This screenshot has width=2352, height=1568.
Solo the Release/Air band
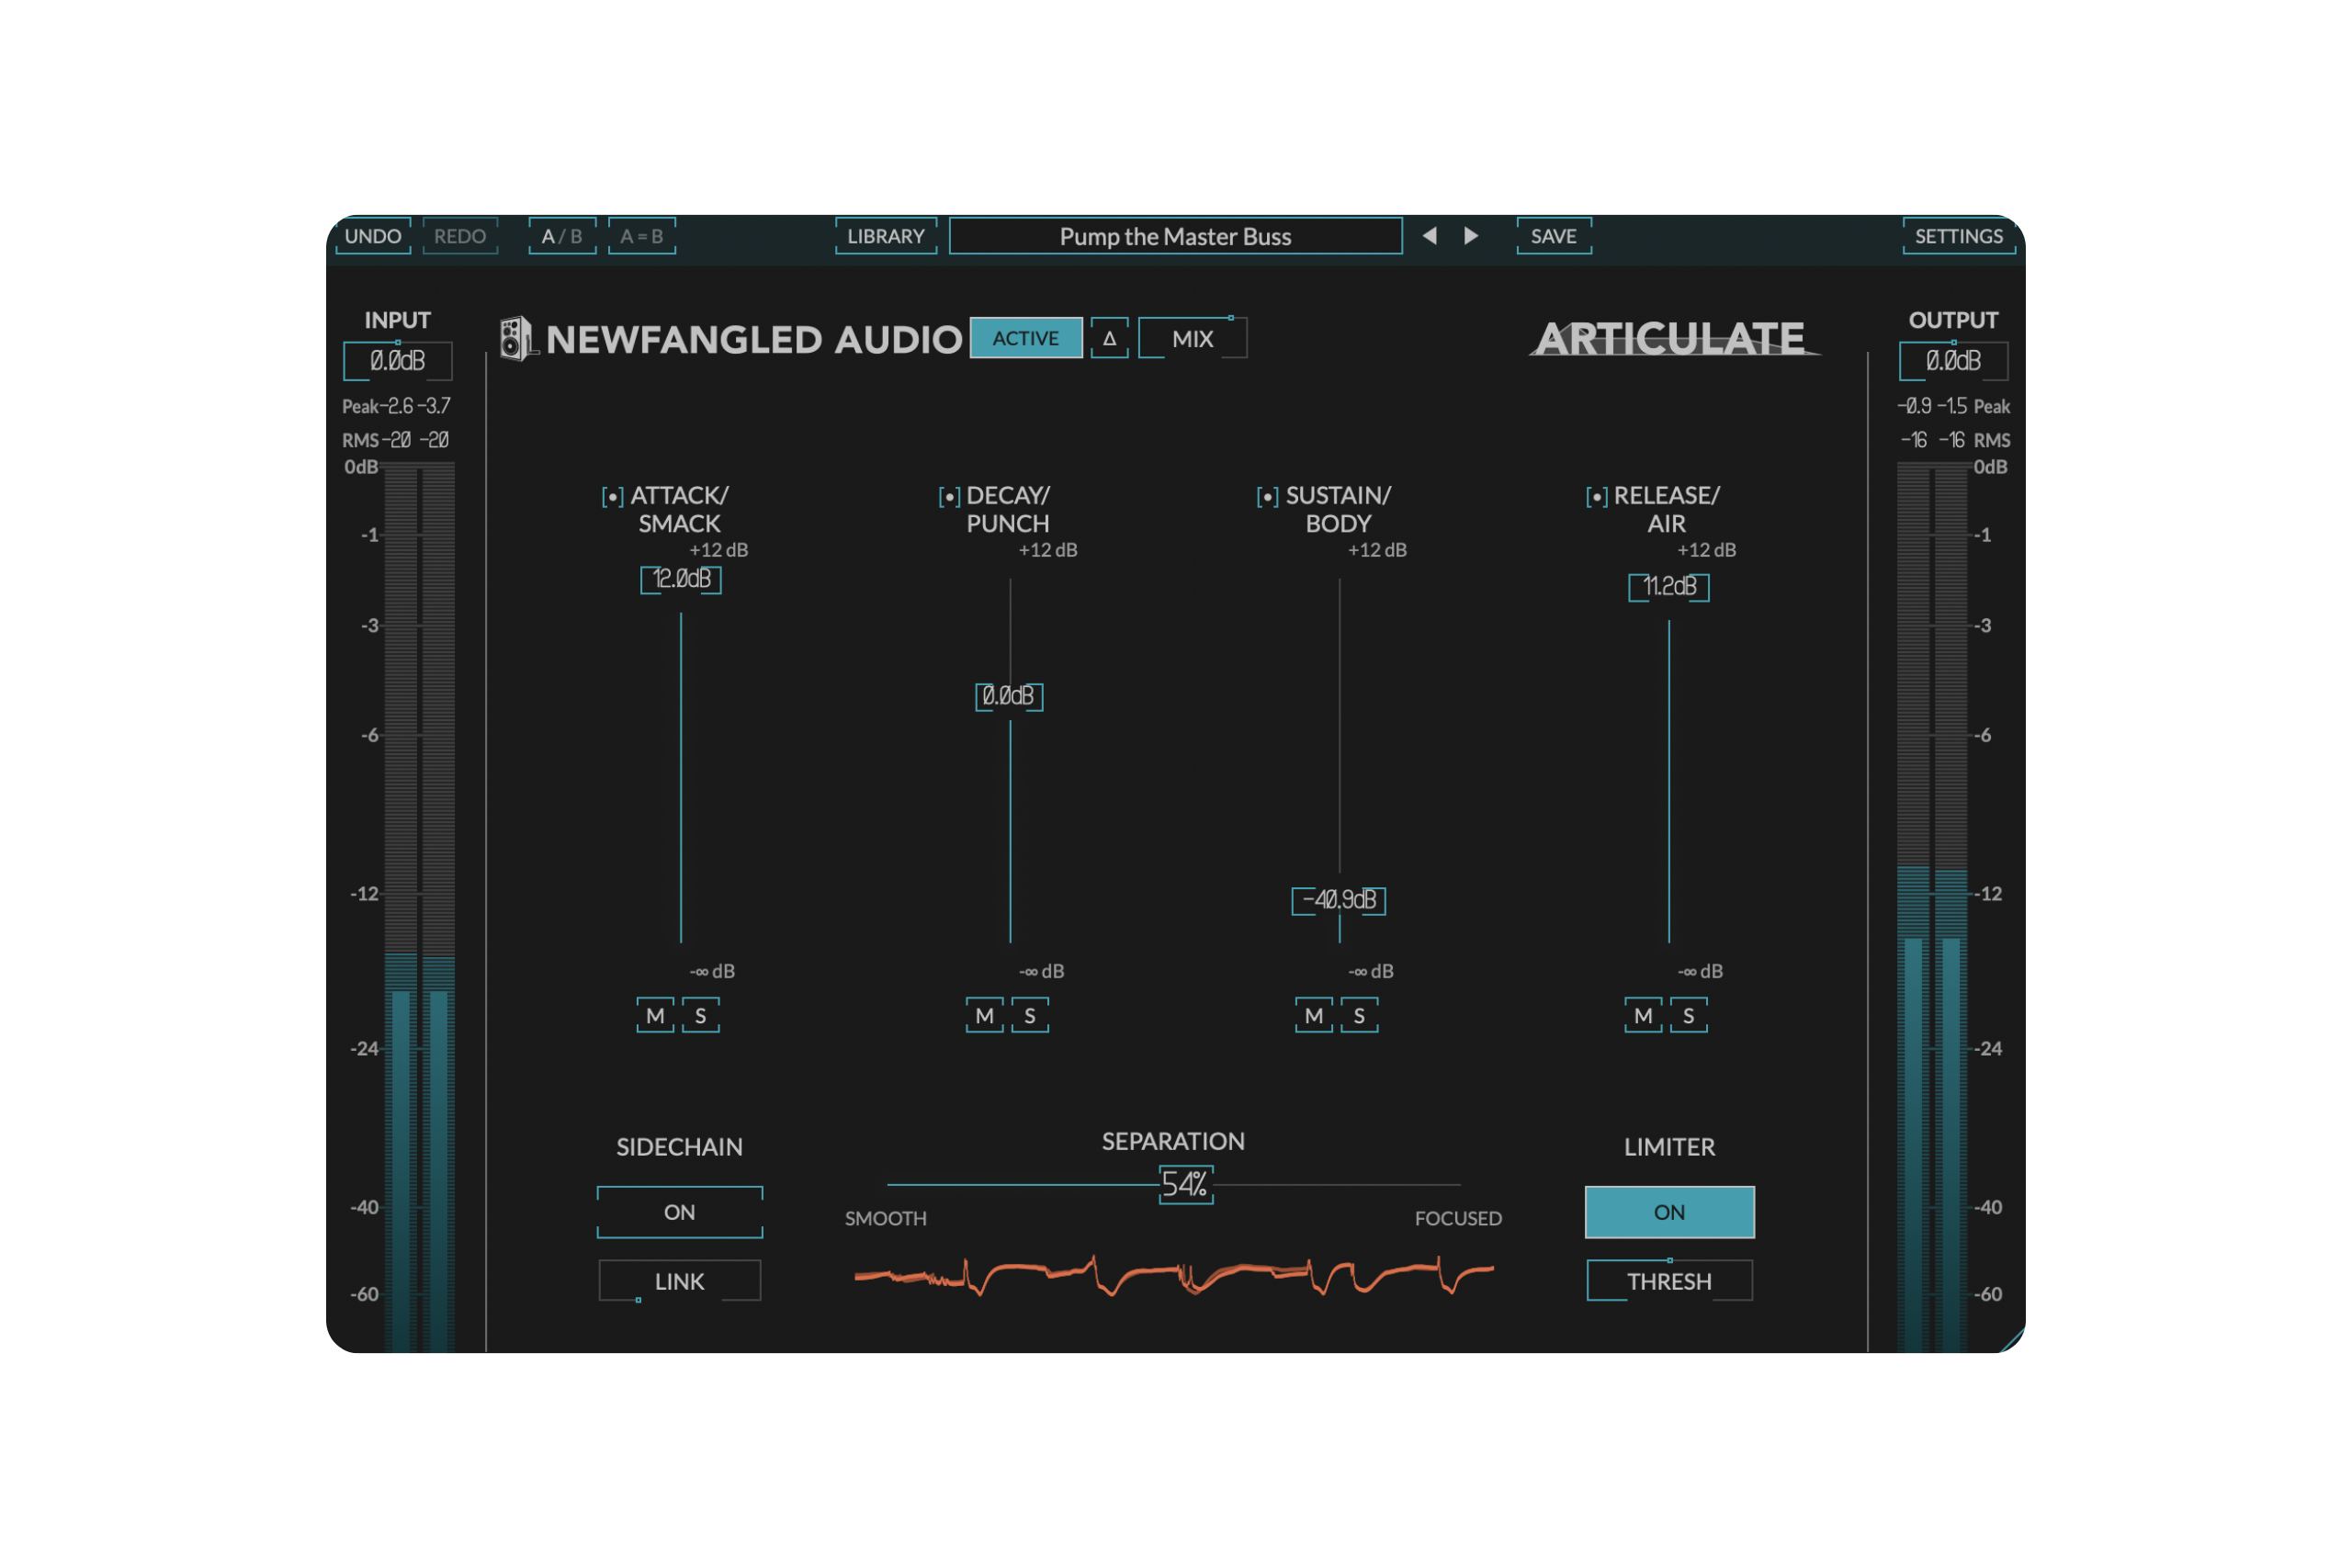(x=1689, y=1016)
